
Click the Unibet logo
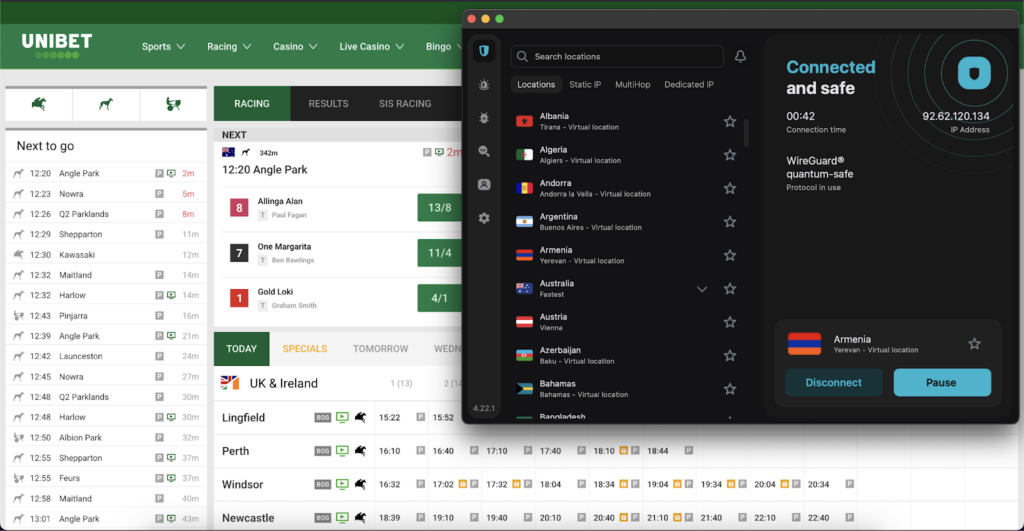57,46
